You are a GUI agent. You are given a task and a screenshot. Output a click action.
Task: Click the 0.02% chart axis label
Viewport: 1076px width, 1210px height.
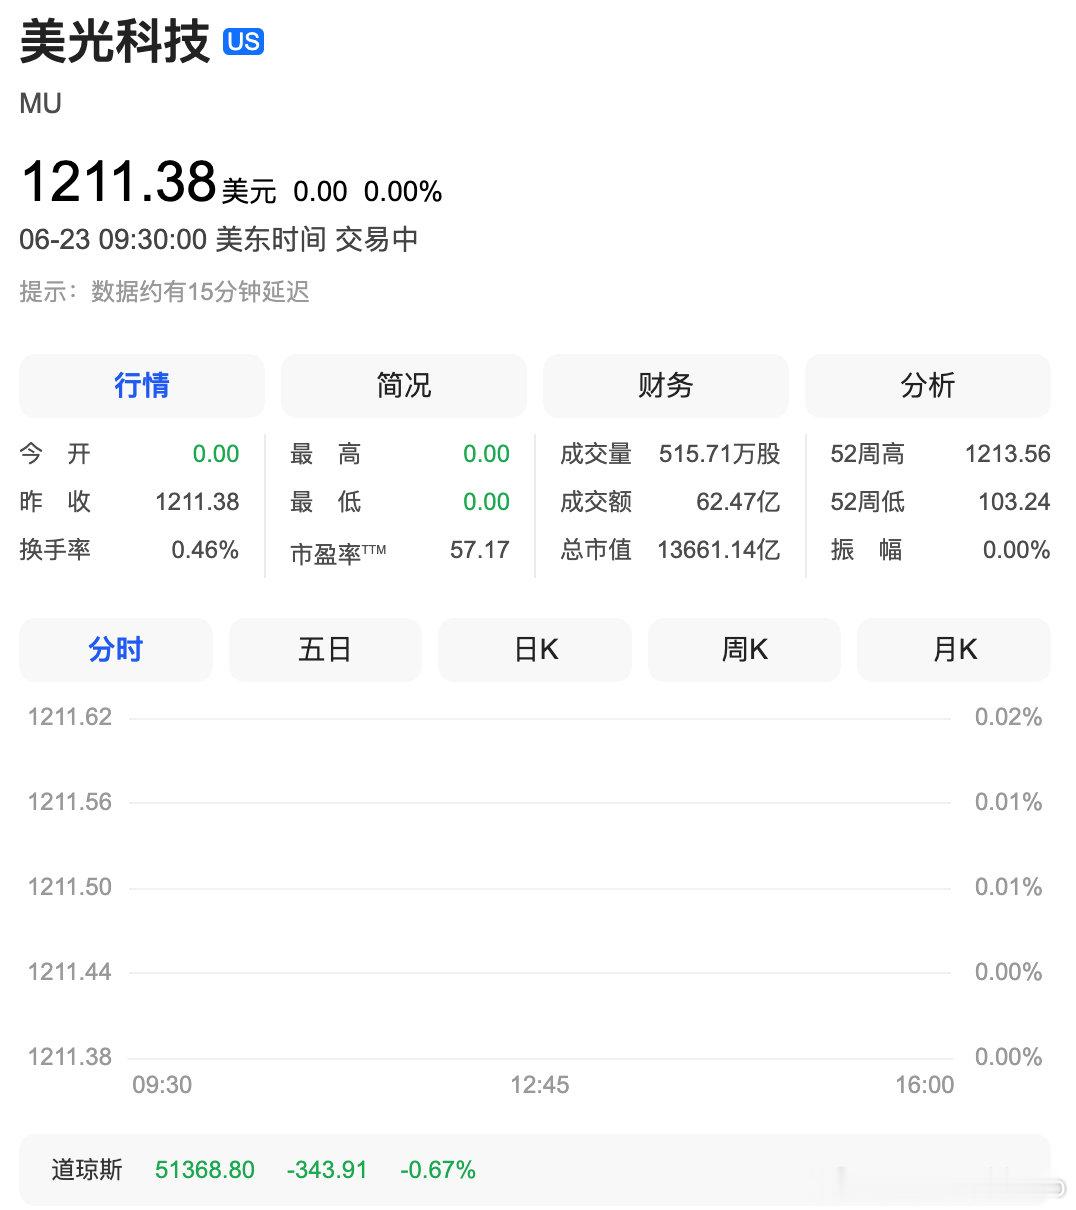[x=1008, y=717]
